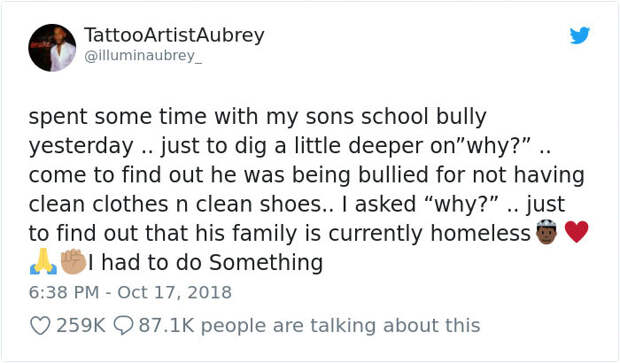
Task: Click the heart like icon
Action: point(40,326)
